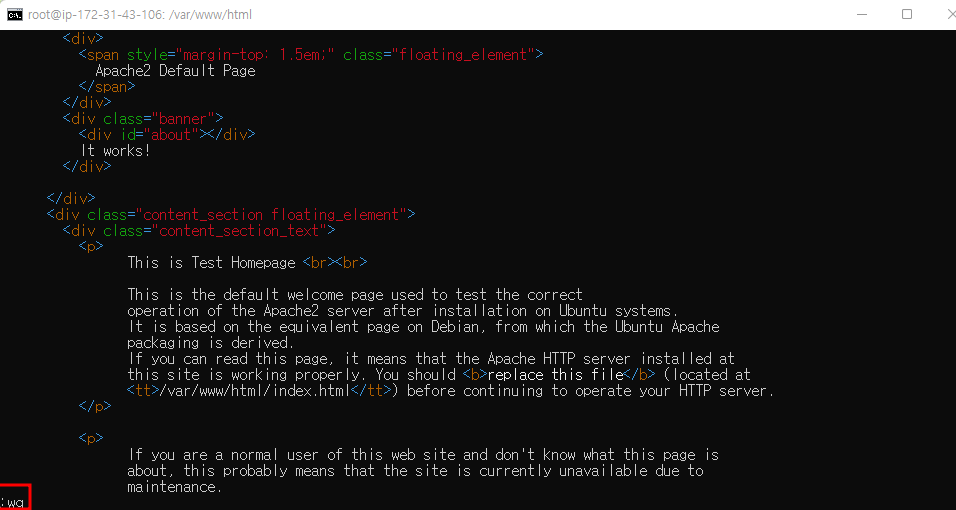Click the 'It works!' text line
956x510 pixels.
pos(115,150)
